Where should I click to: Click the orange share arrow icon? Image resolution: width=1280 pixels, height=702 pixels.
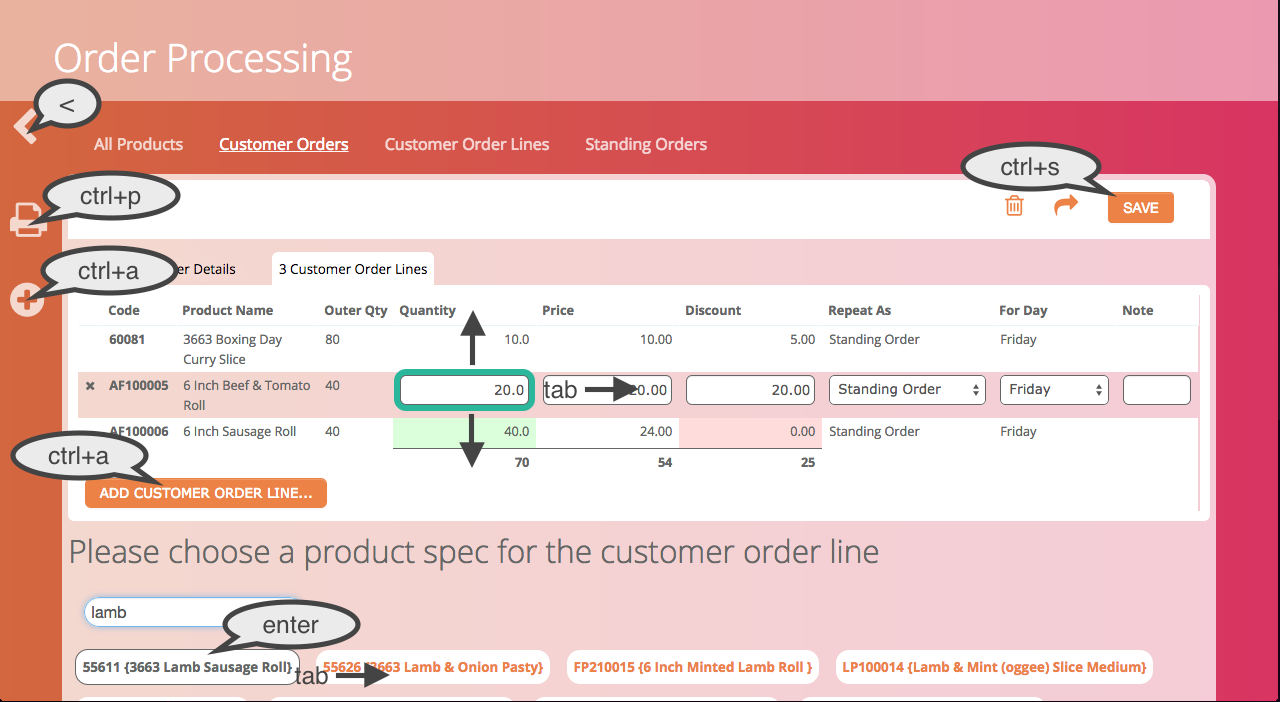click(1066, 206)
